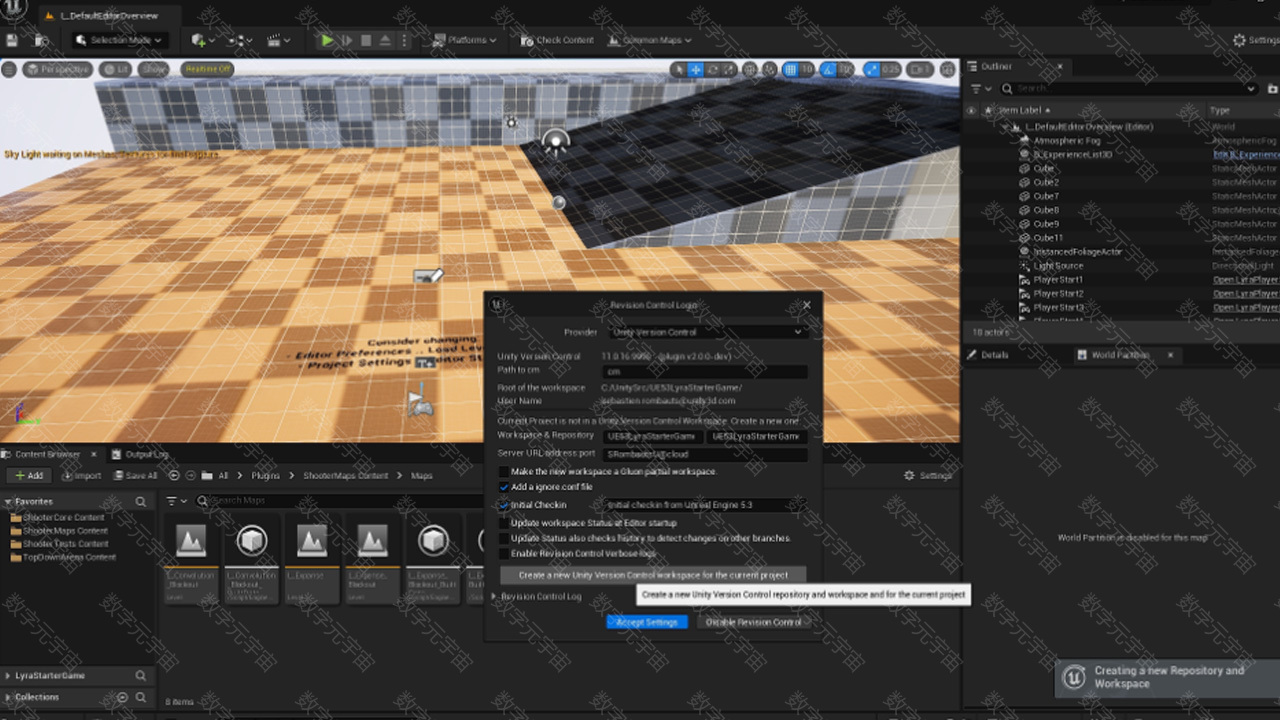
Task: Click the Check Content toolbar icon
Action: pos(527,40)
